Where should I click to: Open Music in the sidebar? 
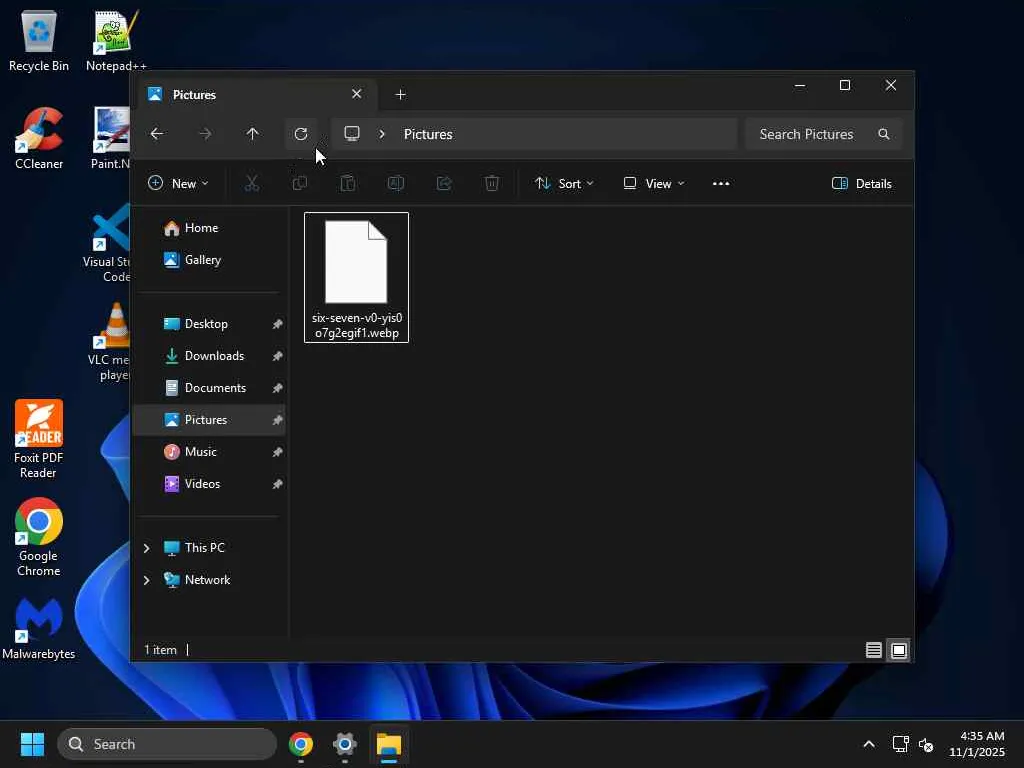[x=209, y=452]
